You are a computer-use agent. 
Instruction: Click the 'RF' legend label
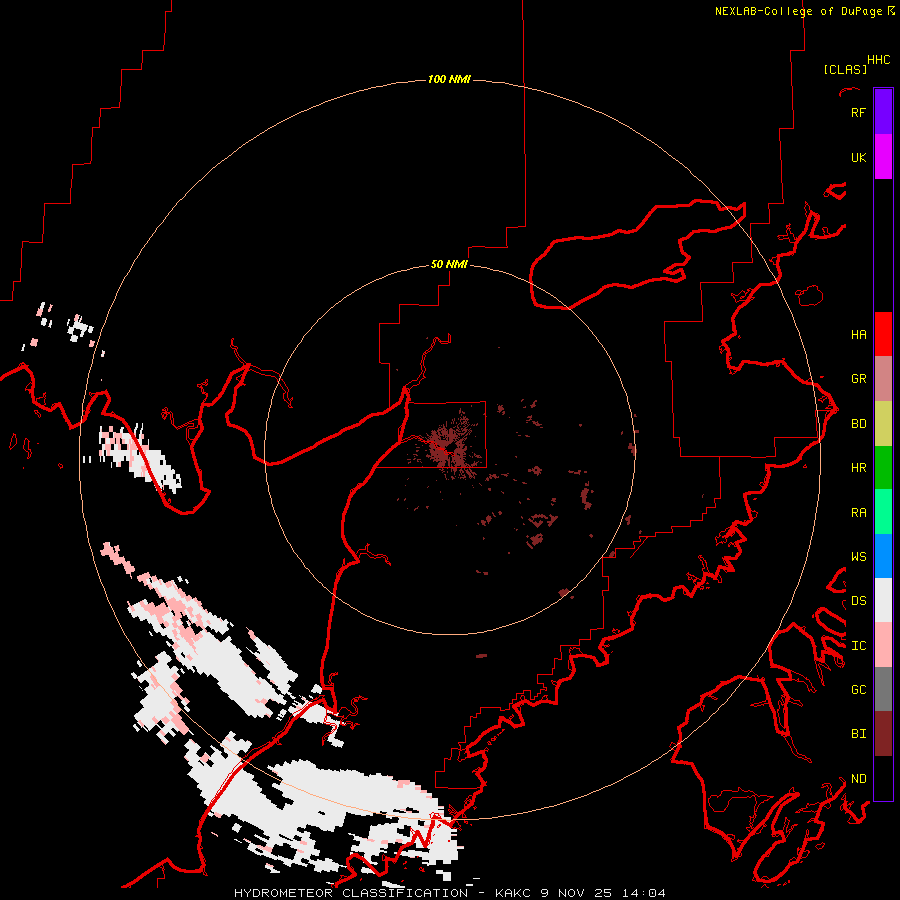click(x=858, y=112)
